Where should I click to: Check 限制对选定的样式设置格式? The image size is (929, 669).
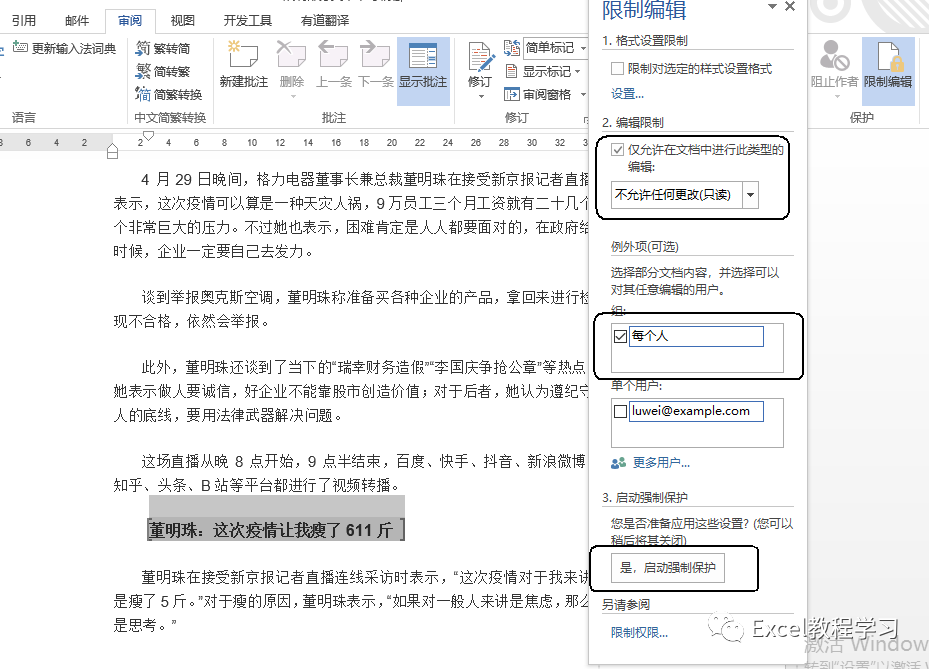[x=617, y=69]
